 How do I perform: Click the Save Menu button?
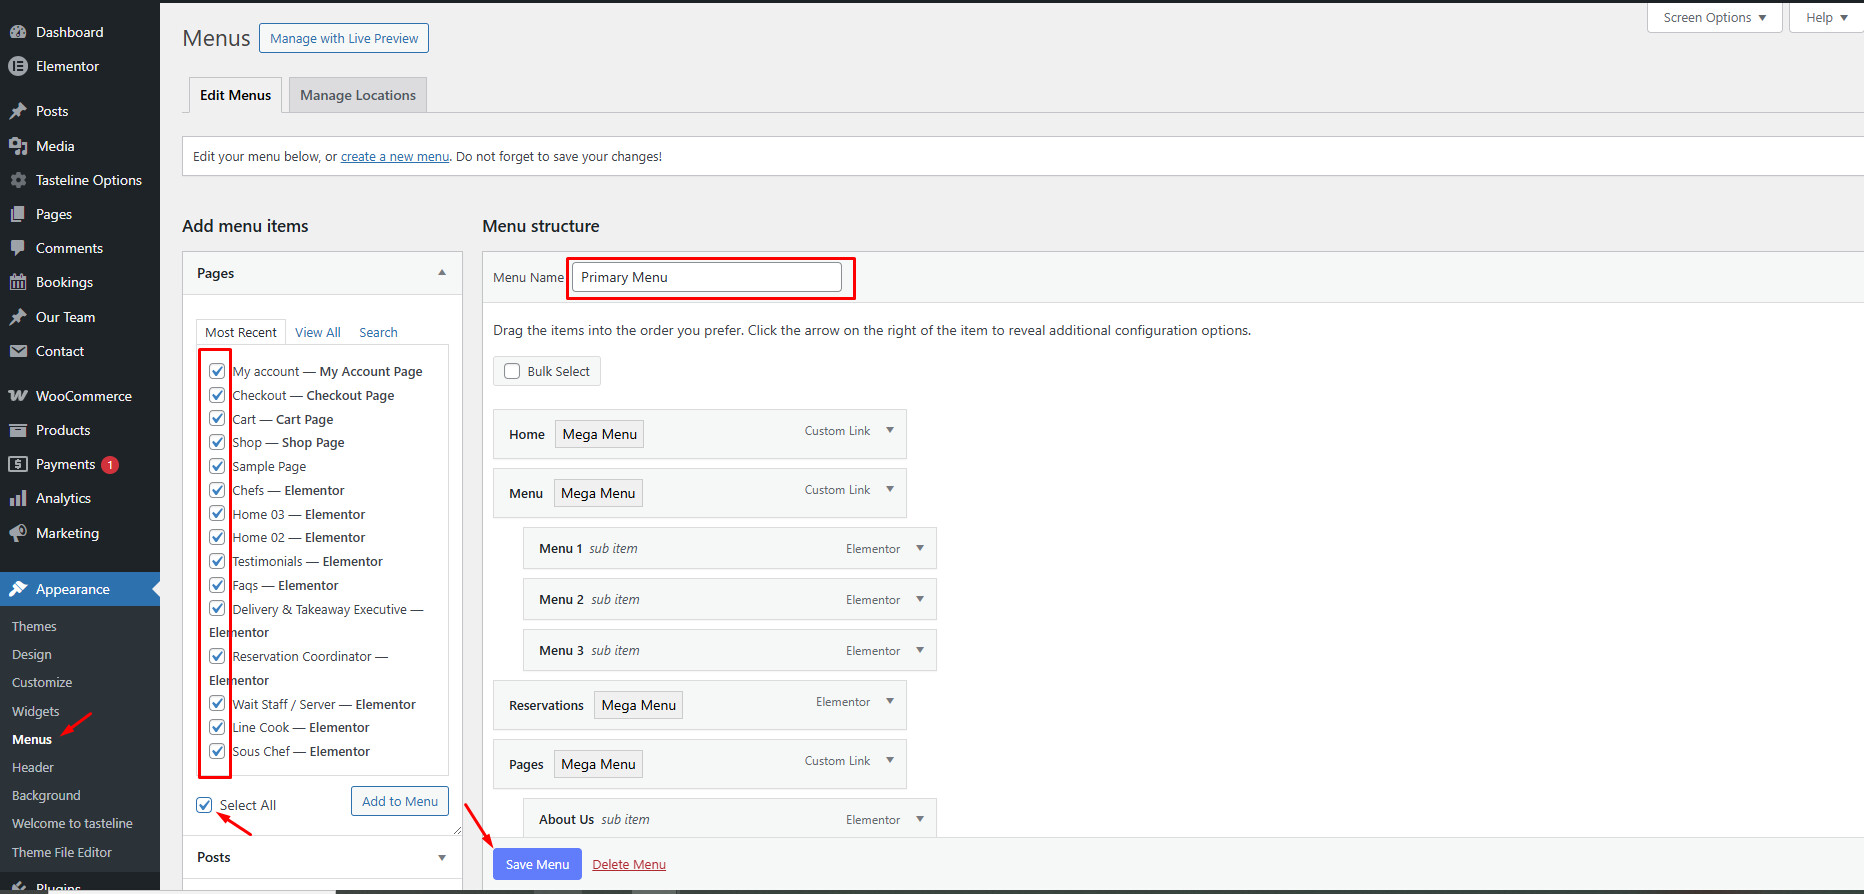point(537,864)
